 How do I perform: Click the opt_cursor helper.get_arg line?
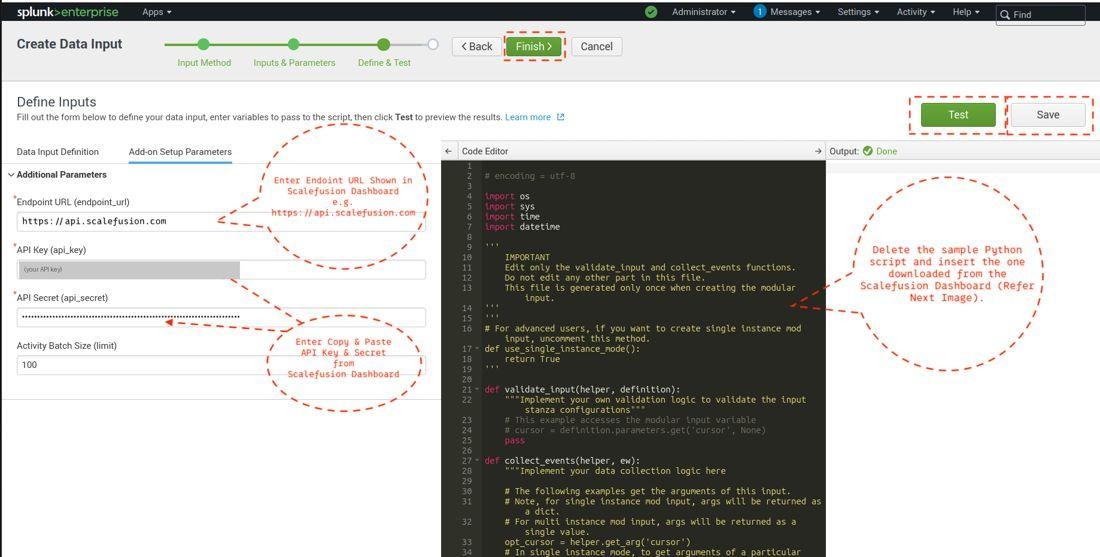pos(598,542)
